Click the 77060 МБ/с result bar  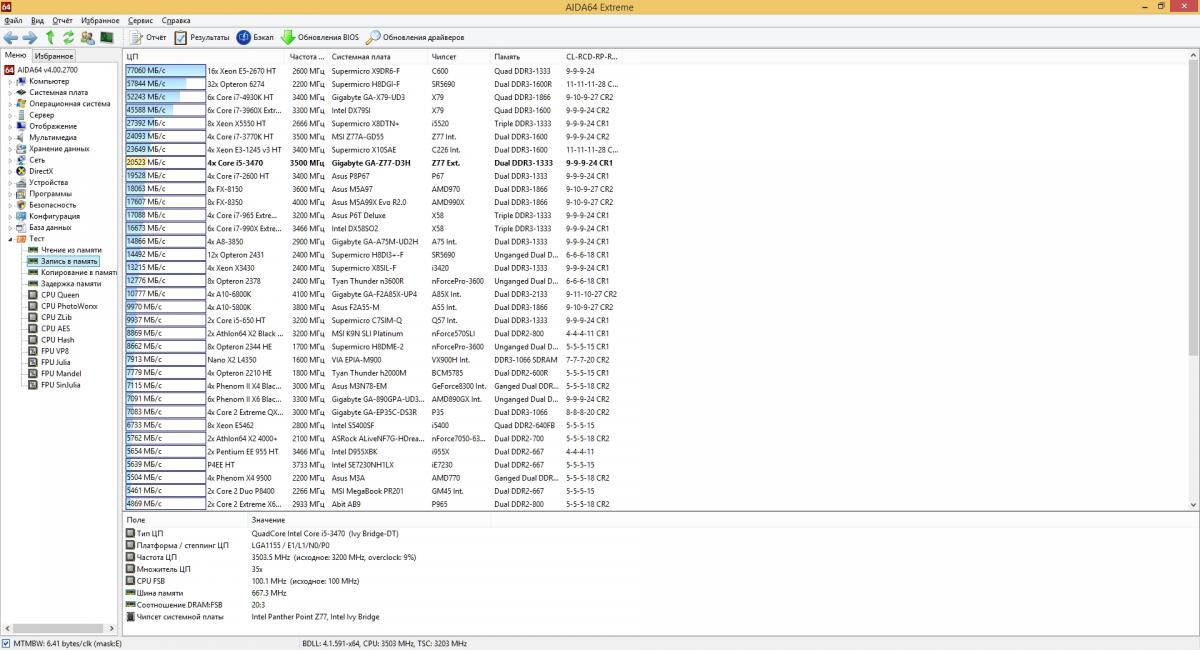pyautogui.click(x=165, y=71)
